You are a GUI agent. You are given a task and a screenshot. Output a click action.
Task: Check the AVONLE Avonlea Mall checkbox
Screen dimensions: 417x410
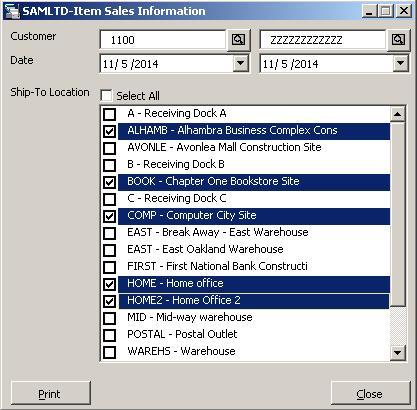(109, 148)
